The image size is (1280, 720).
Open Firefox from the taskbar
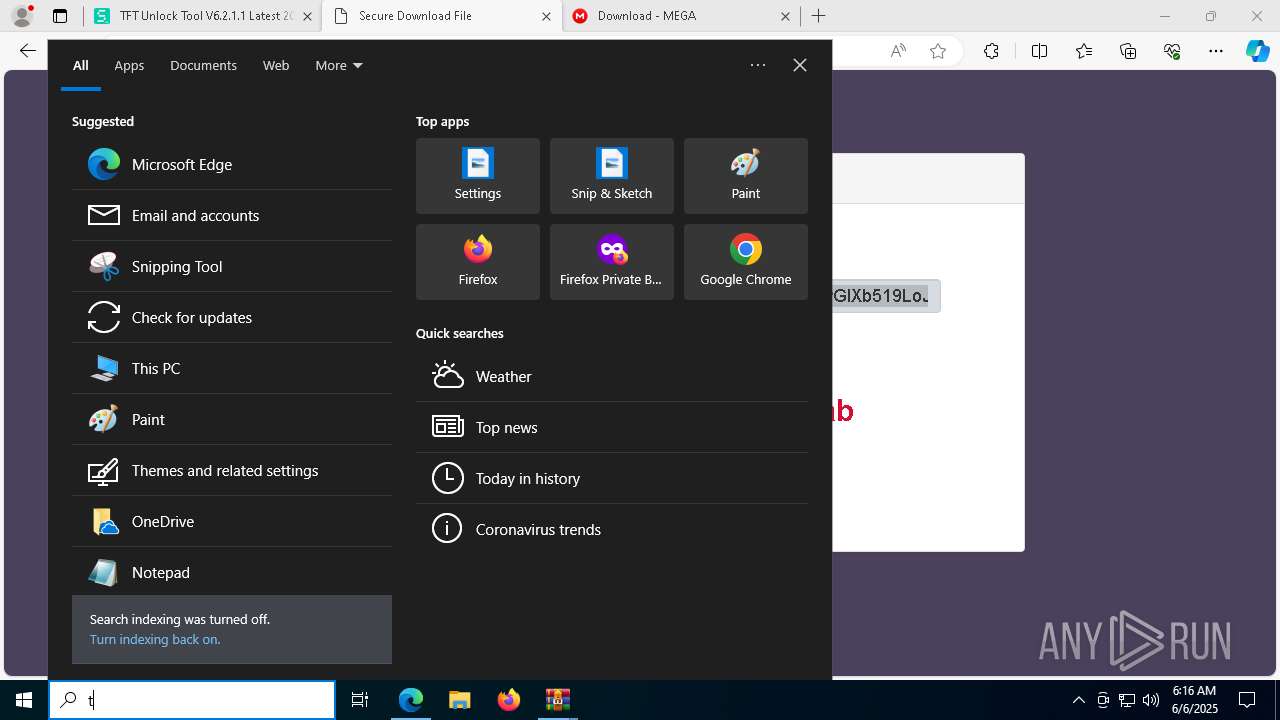(508, 700)
